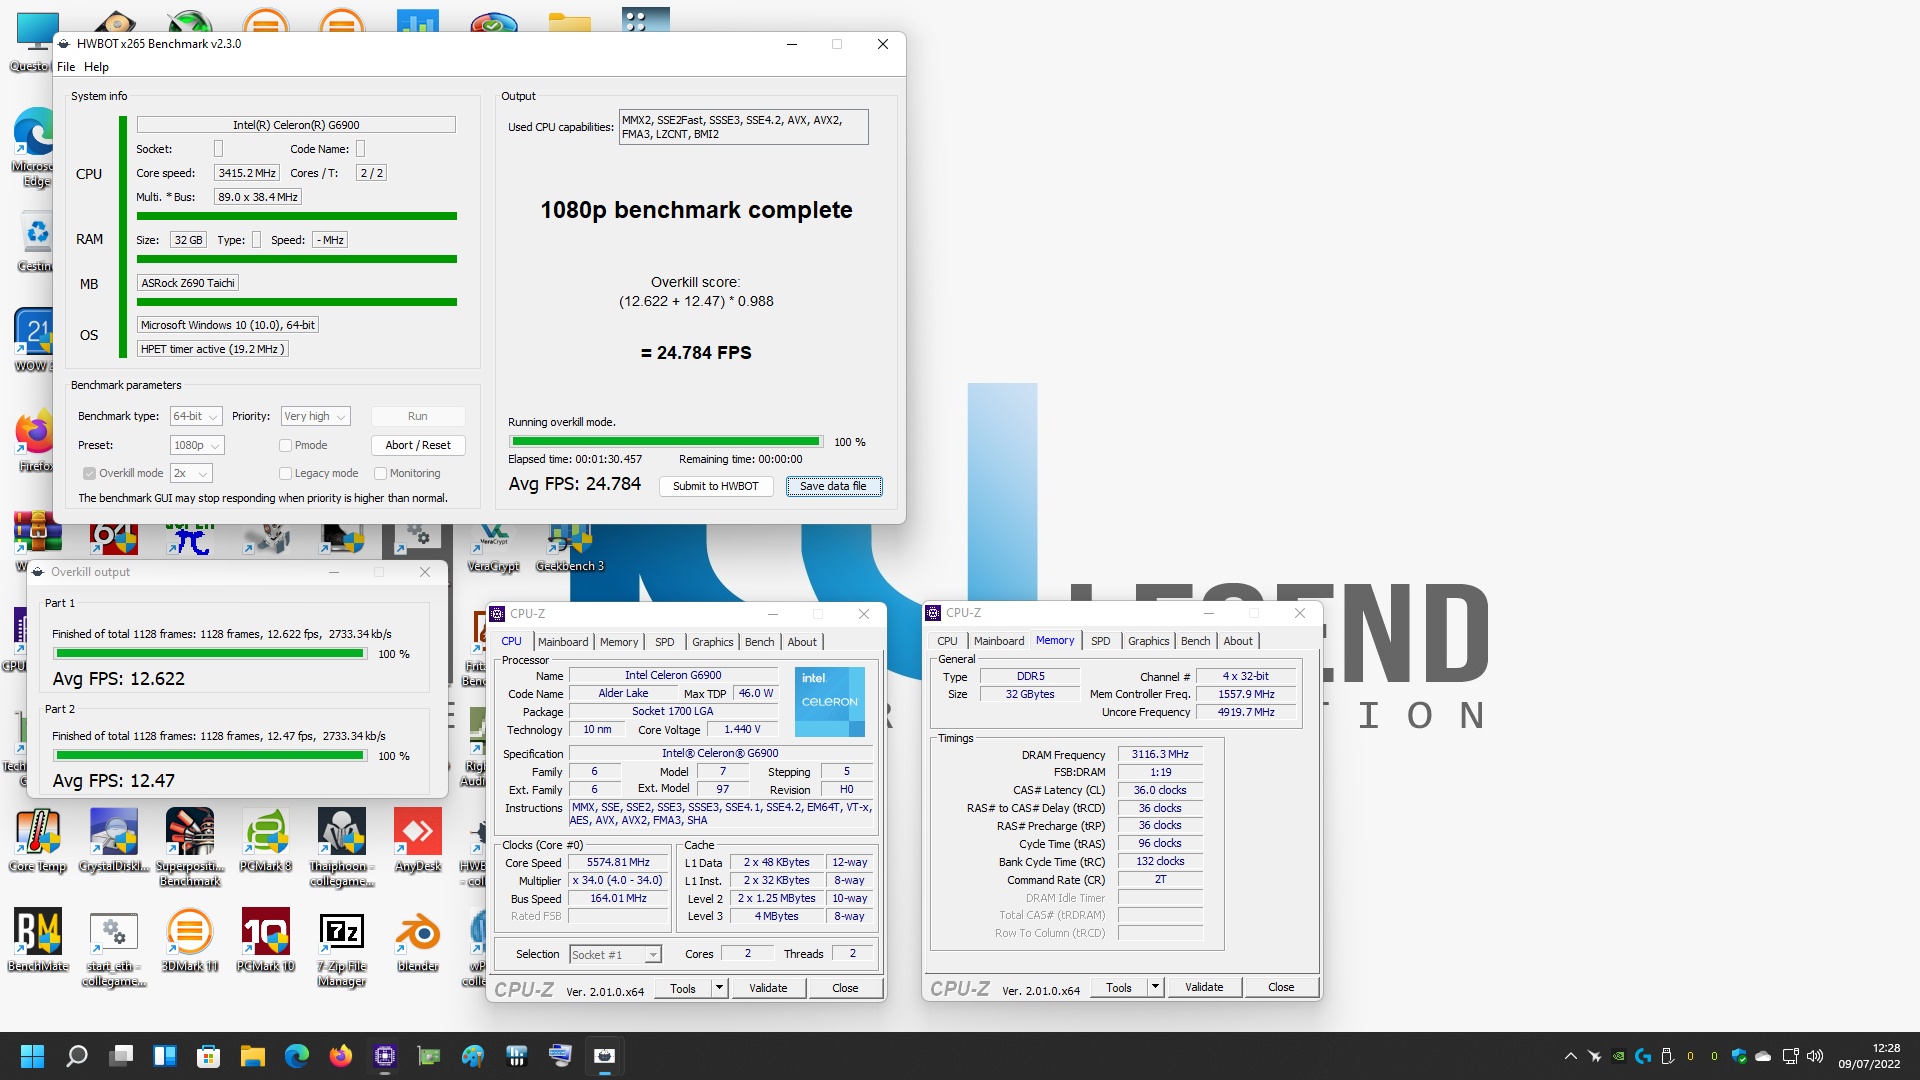1920x1080 pixels.
Task: Click Tools button in CPU-Z CPU window
Action: (x=683, y=988)
